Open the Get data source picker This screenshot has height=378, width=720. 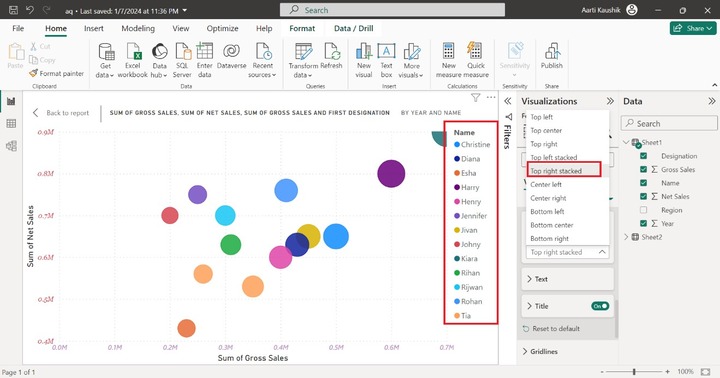click(x=105, y=60)
